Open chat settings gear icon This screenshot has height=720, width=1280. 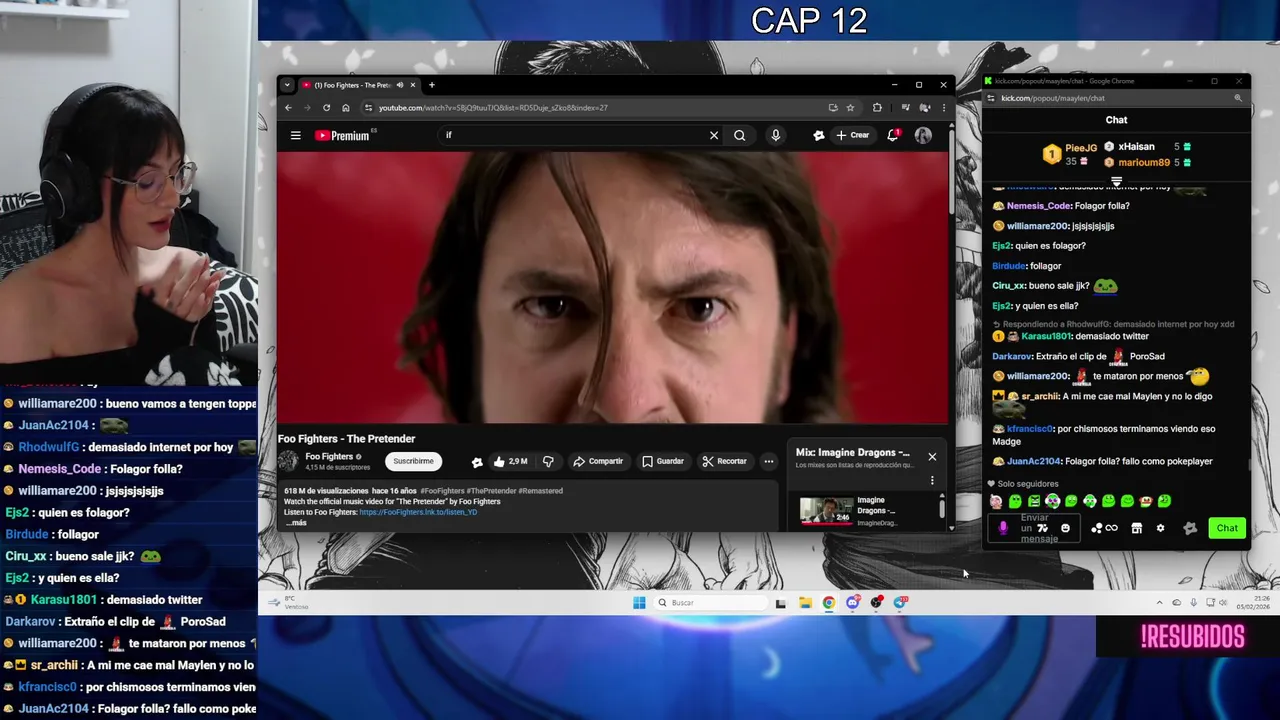1160,528
